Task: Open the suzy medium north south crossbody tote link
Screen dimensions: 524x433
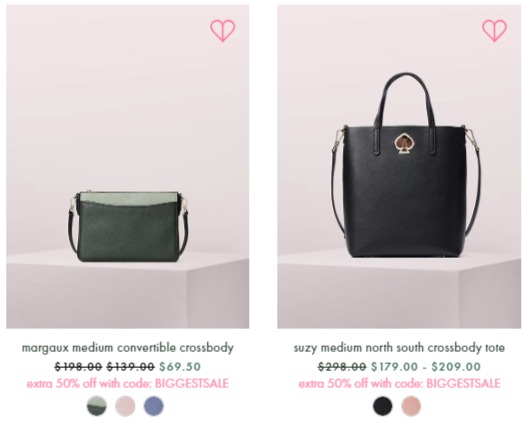Action: tap(399, 348)
